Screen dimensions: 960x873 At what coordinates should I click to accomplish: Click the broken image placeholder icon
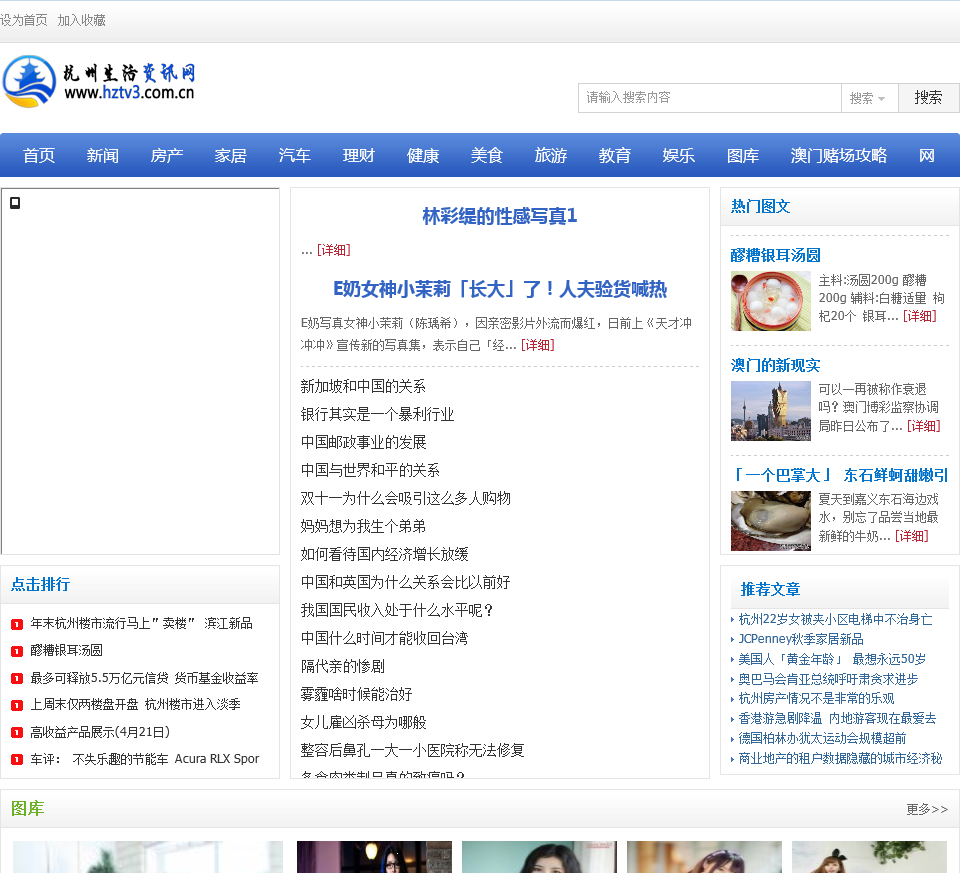[15, 203]
